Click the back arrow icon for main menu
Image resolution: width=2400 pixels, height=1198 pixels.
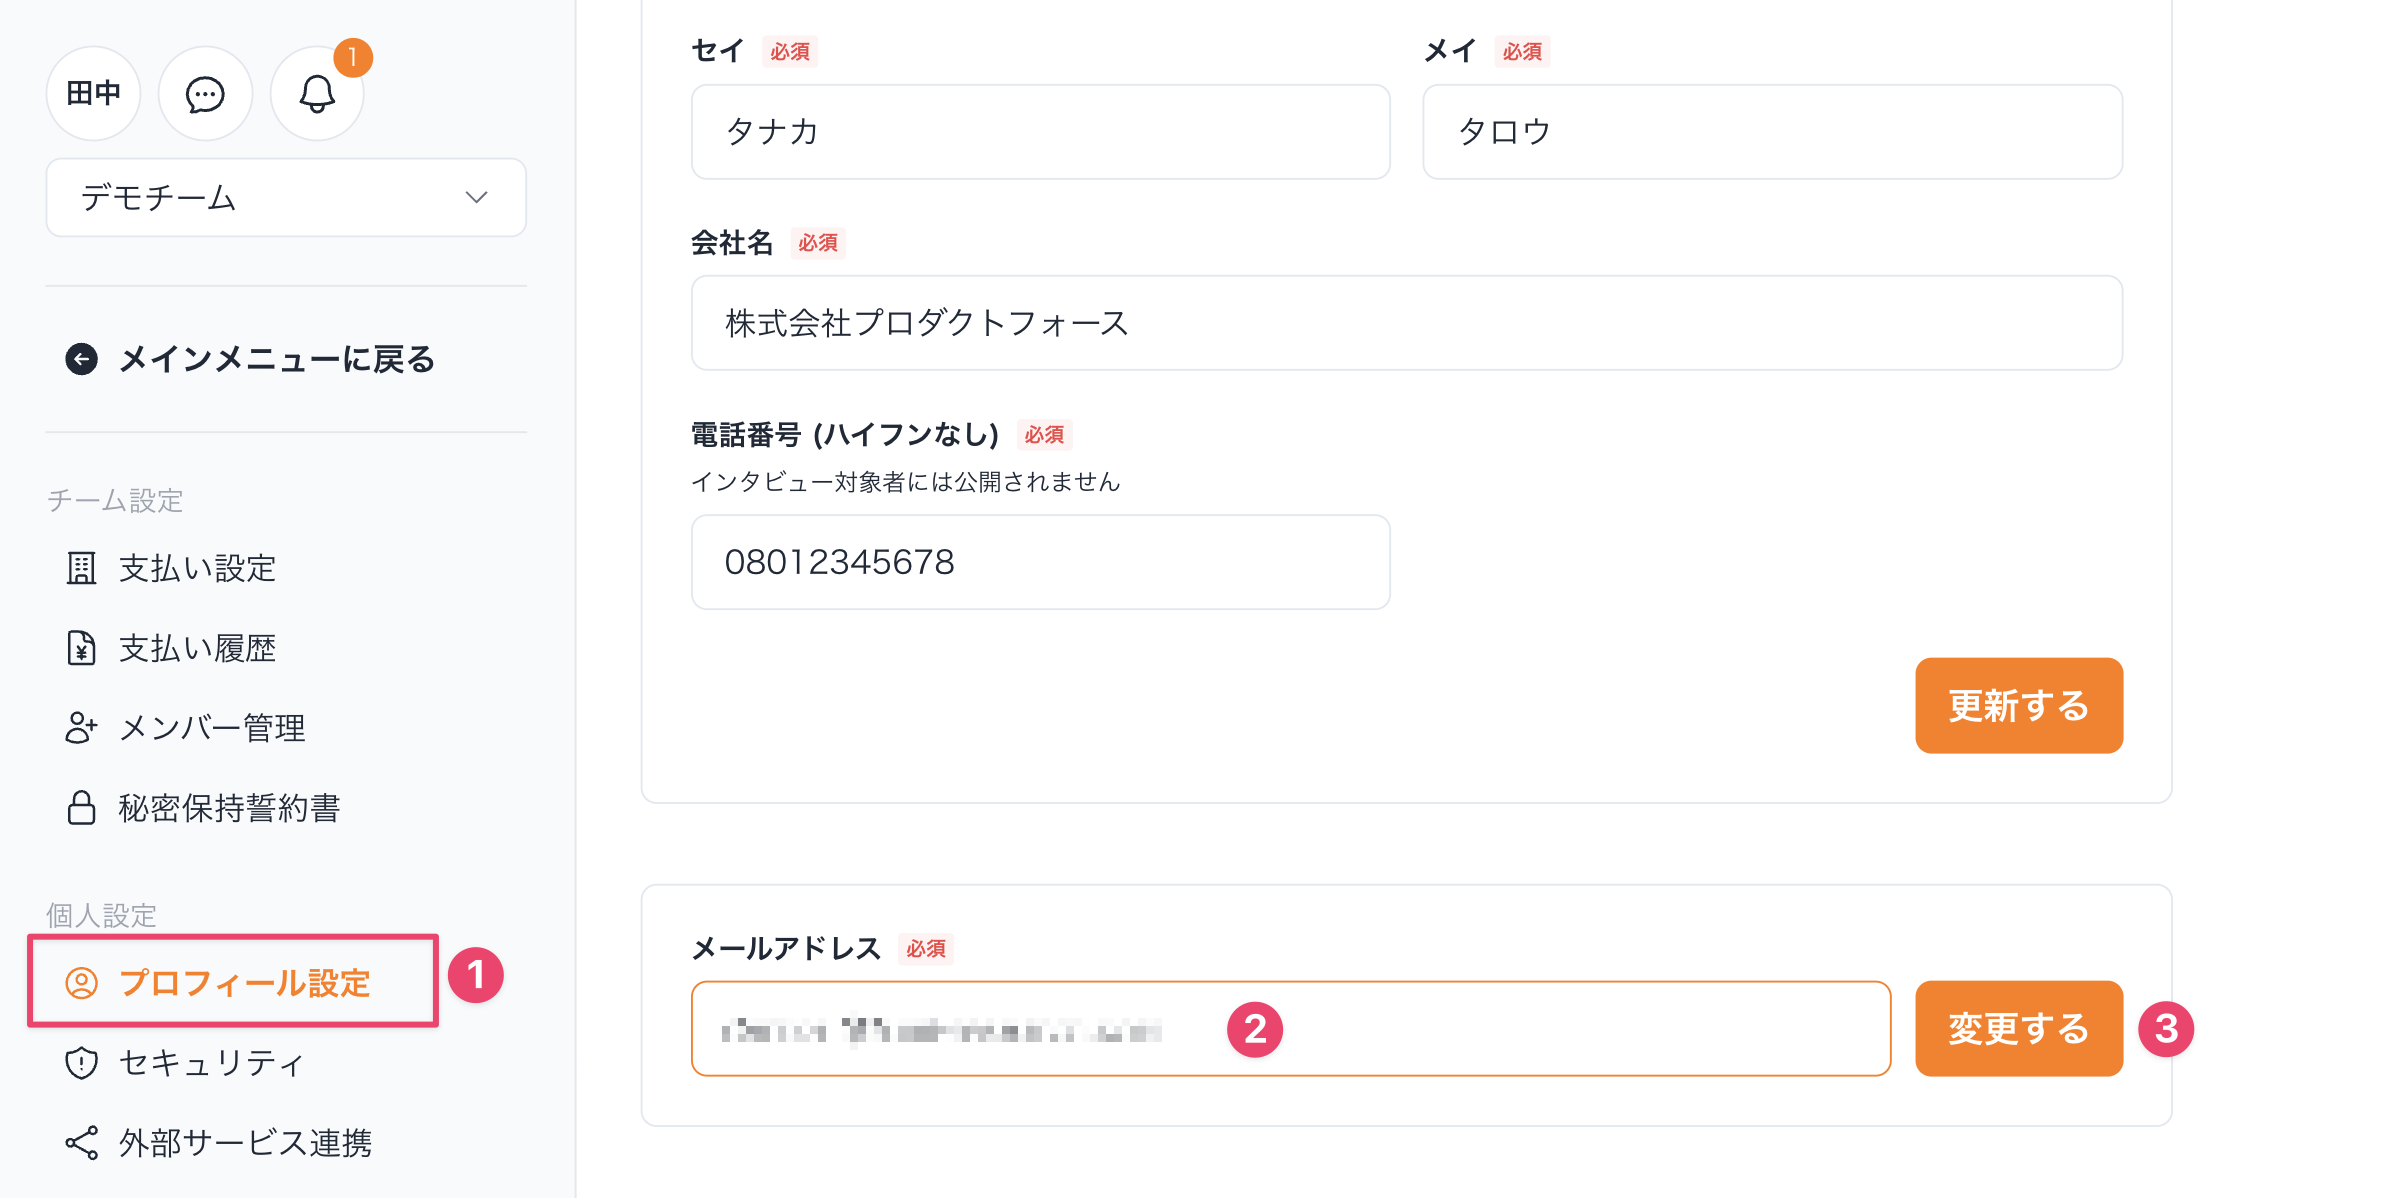coord(82,359)
